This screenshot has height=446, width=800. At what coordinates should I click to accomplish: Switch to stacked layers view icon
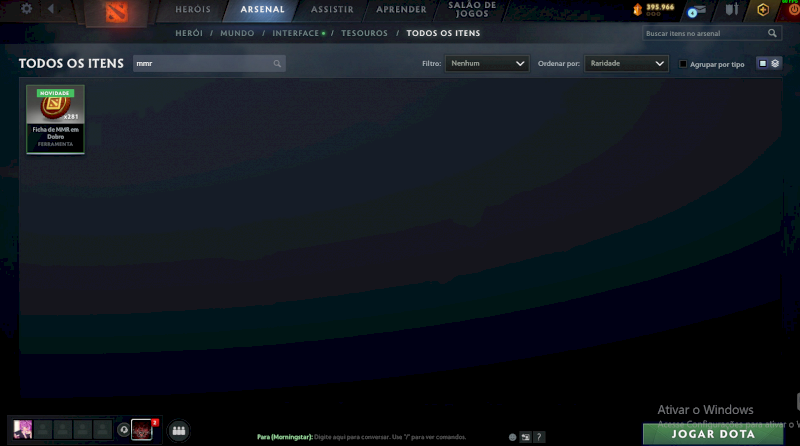775,63
